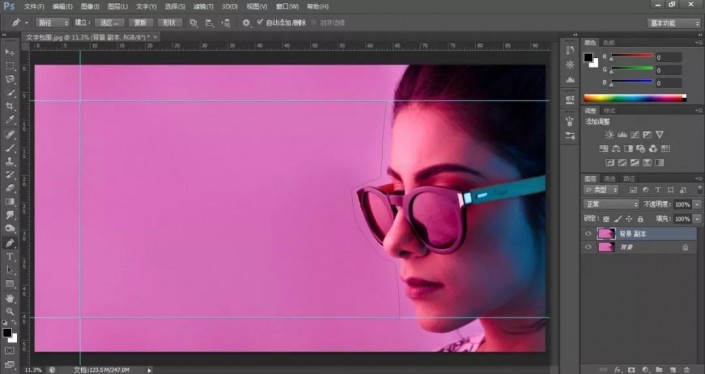The image size is (705, 374).
Task: Open the workspace switcher dropdown
Action: pos(674,23)
